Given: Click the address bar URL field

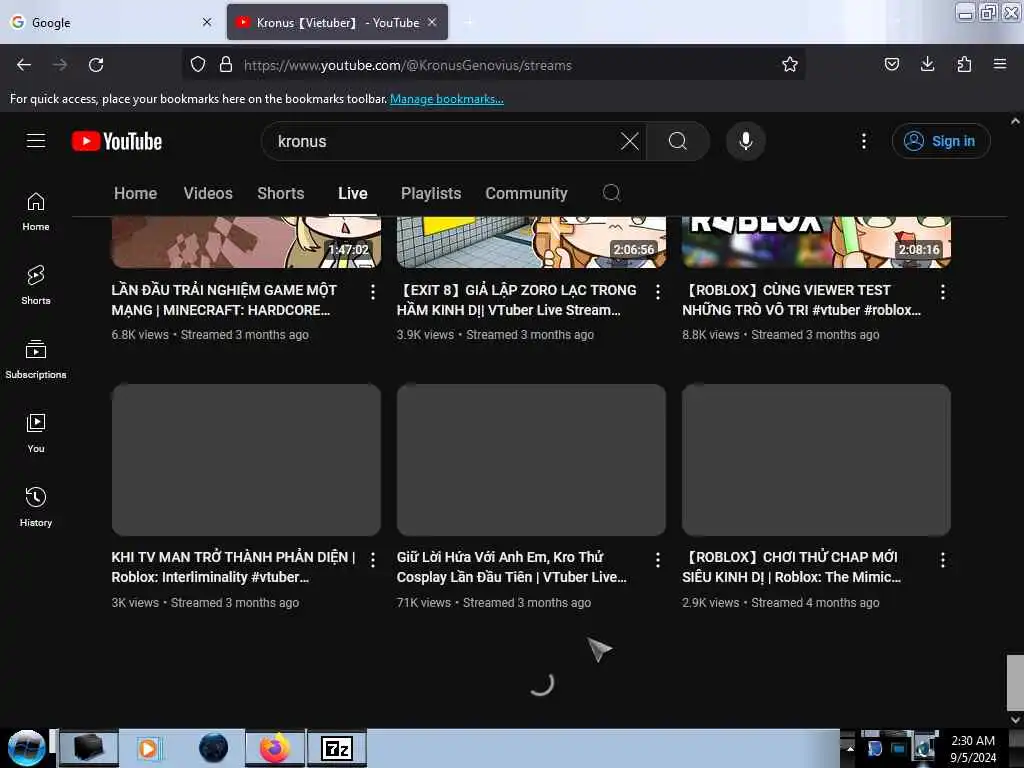Looking at the screenshot, I should click(492, 65).
